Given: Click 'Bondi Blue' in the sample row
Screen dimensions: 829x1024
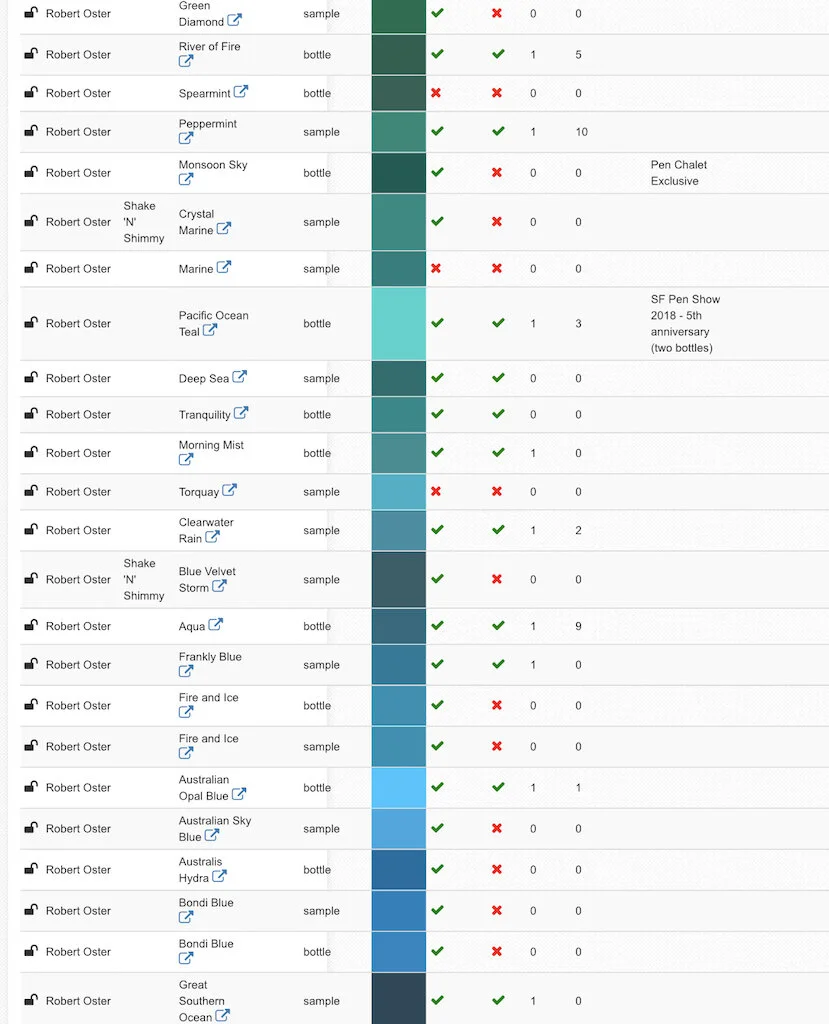Looking at the screenshot, I should [x=206, y=903].
